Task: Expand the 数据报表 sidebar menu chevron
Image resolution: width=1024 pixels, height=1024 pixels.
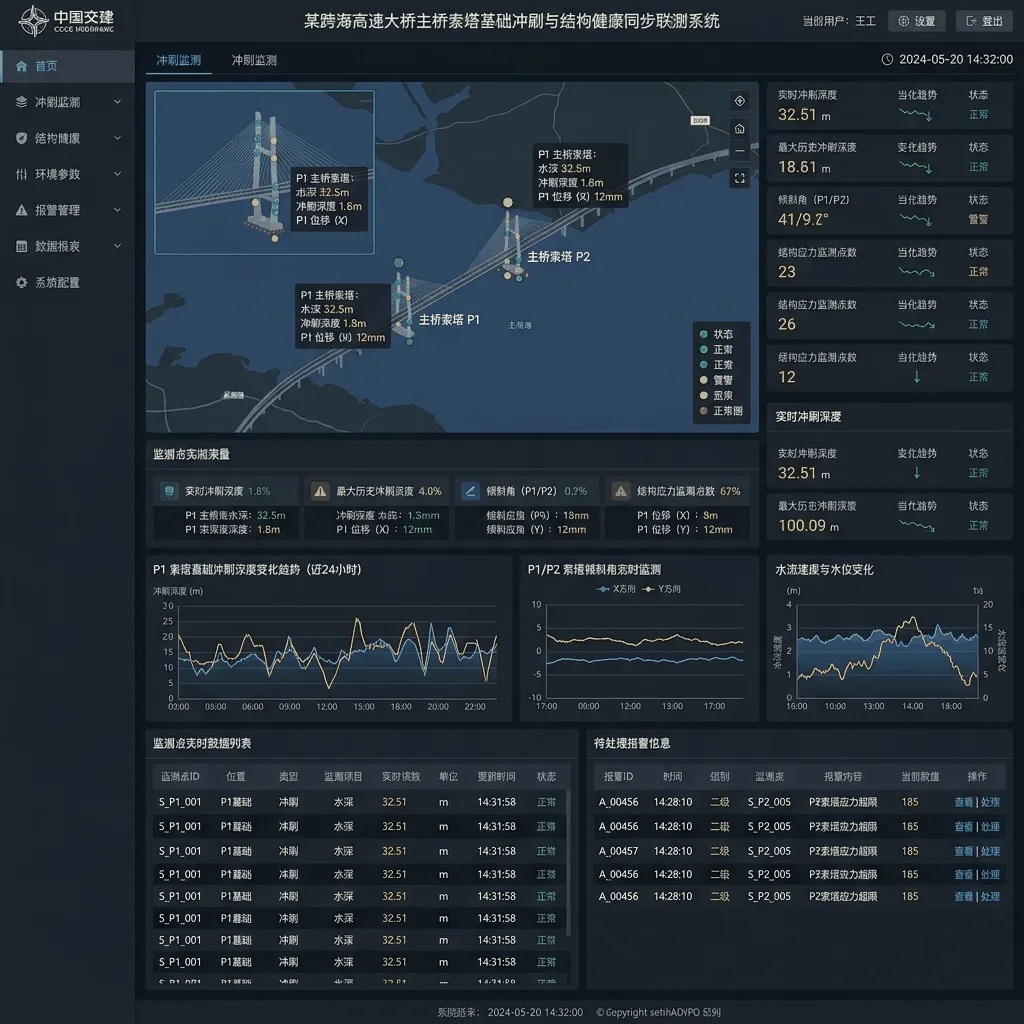Action: tap(118, 246)
